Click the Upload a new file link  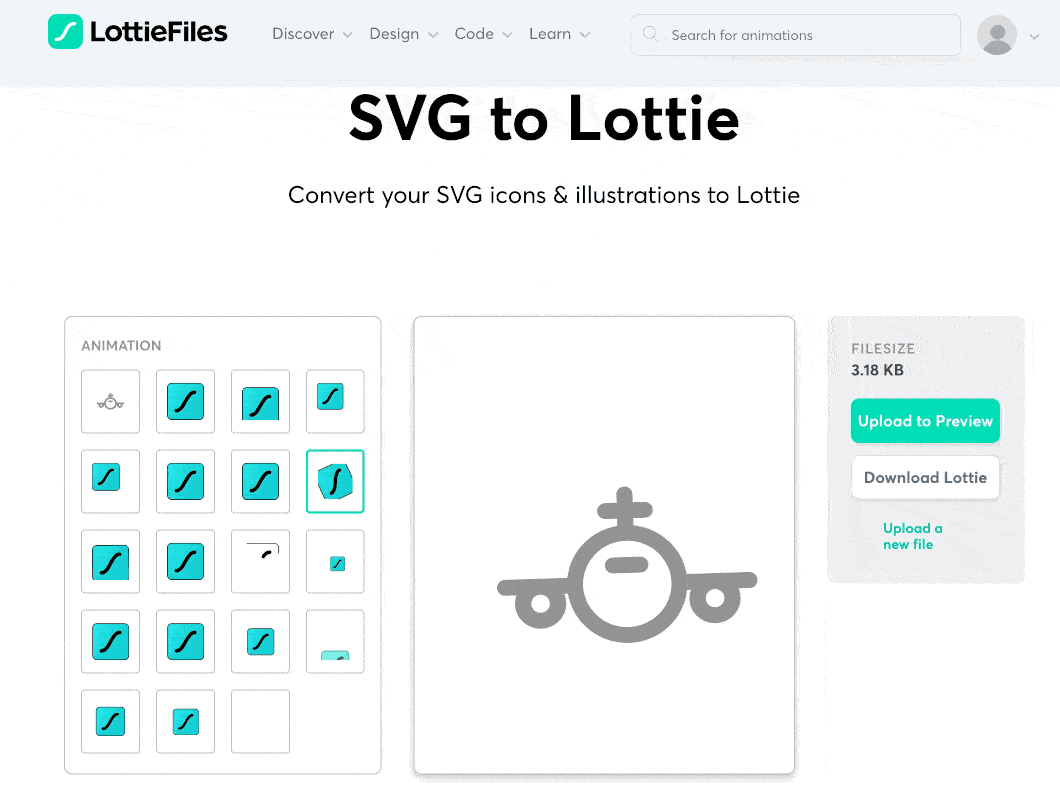coord(912,537)
